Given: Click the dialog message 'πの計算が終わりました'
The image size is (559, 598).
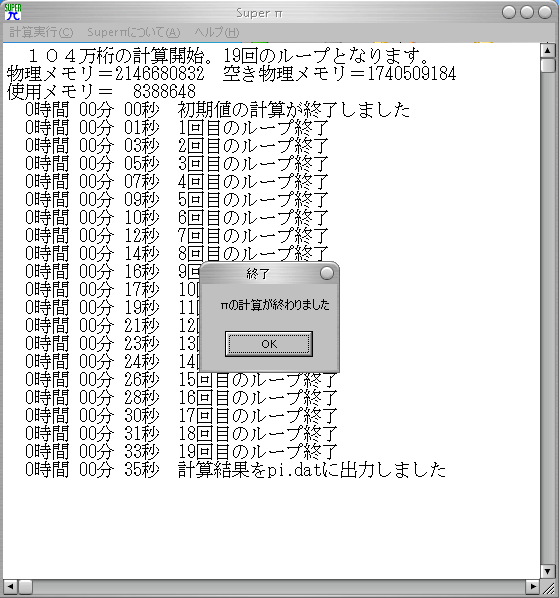Looking at the screenshot, I should pyautogui.click(x=275, y=305).
